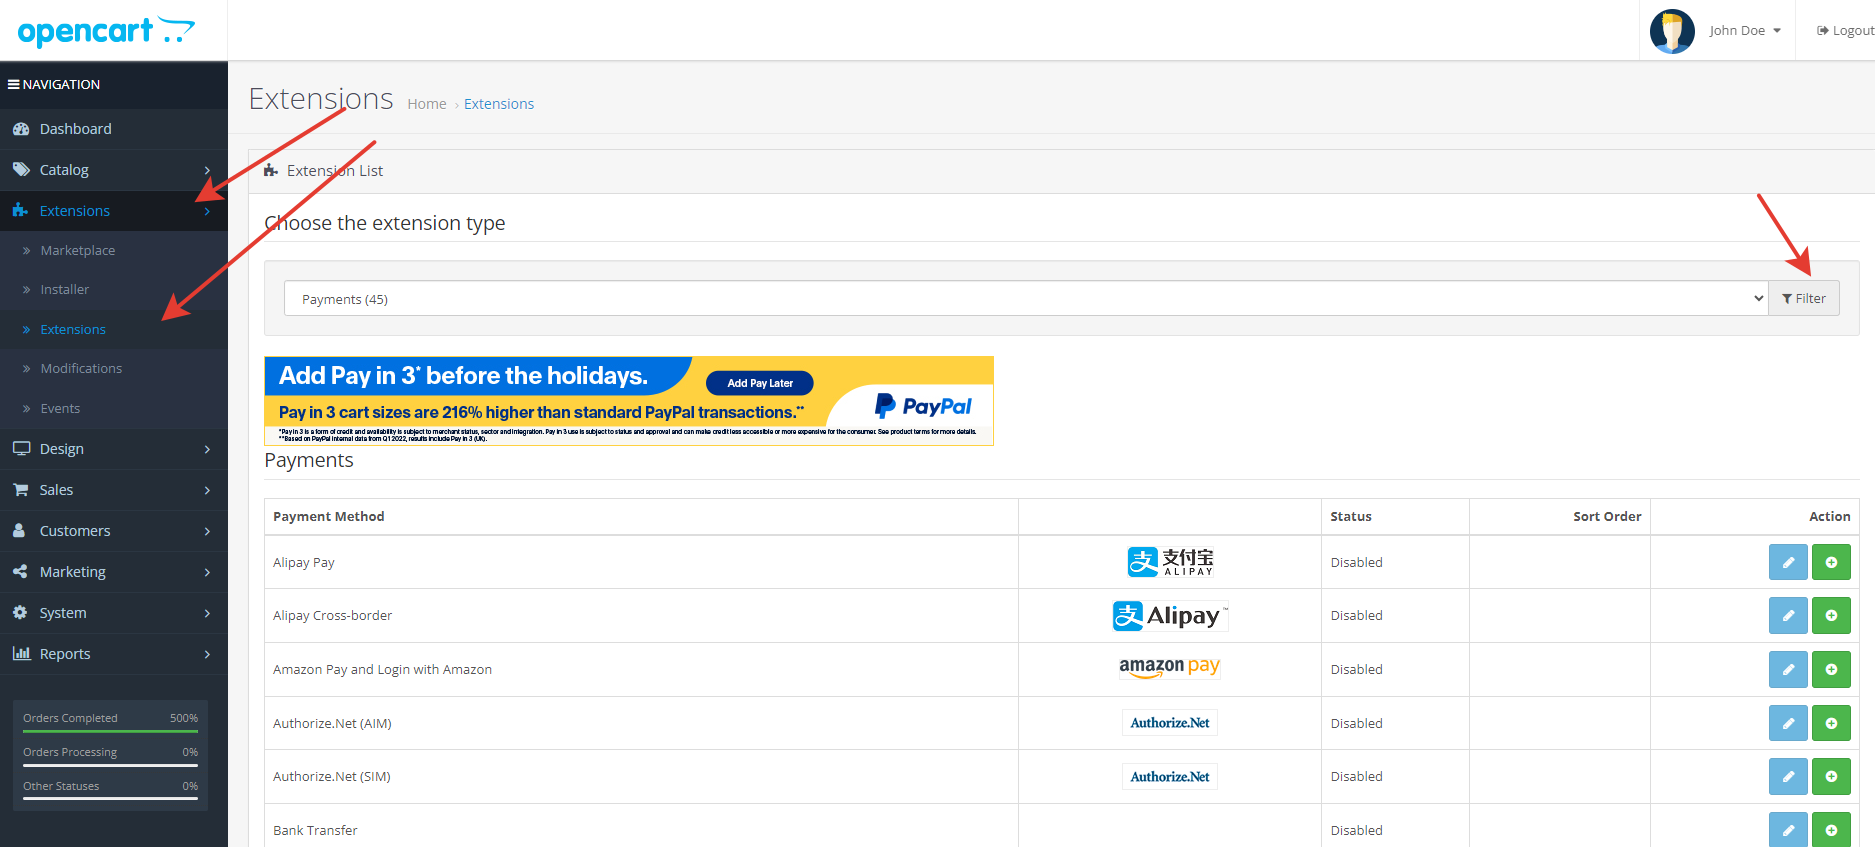Click edit pencil for Amazon Pay row
Screen dimensions: 1875x847
pos(1787,669)
